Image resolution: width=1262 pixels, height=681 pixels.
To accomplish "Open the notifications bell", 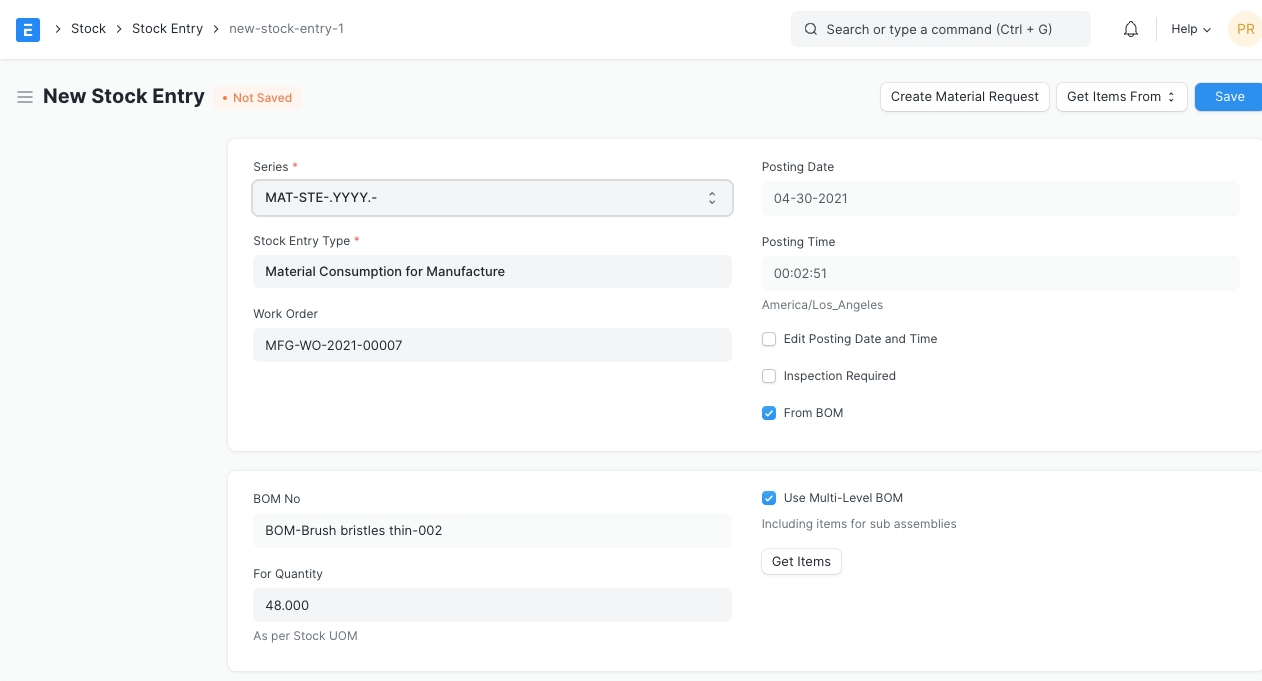I will (x=1131, y=29).
